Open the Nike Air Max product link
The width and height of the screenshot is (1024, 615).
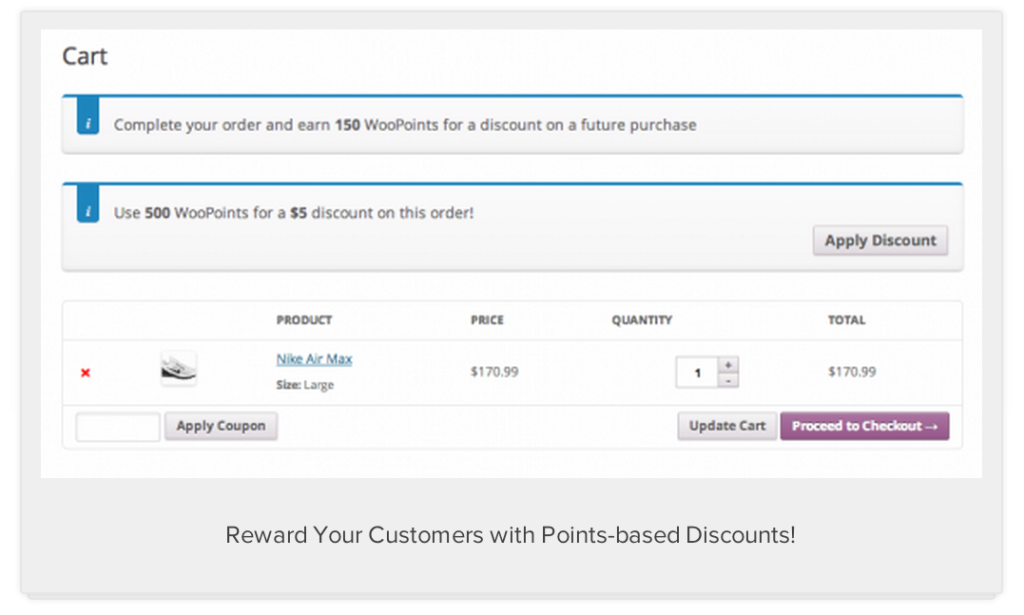point(314,358)
